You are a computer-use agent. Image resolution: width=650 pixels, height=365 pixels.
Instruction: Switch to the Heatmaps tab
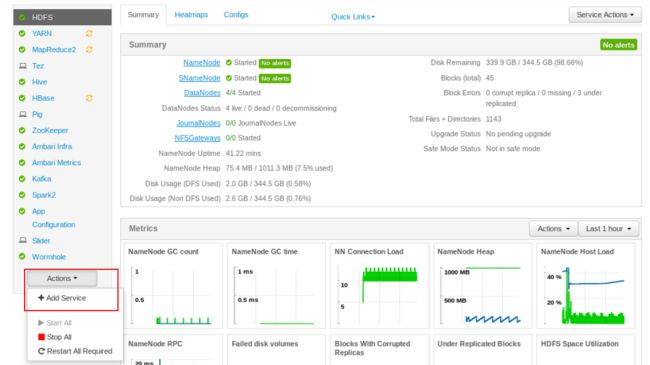tap(191, 15)
